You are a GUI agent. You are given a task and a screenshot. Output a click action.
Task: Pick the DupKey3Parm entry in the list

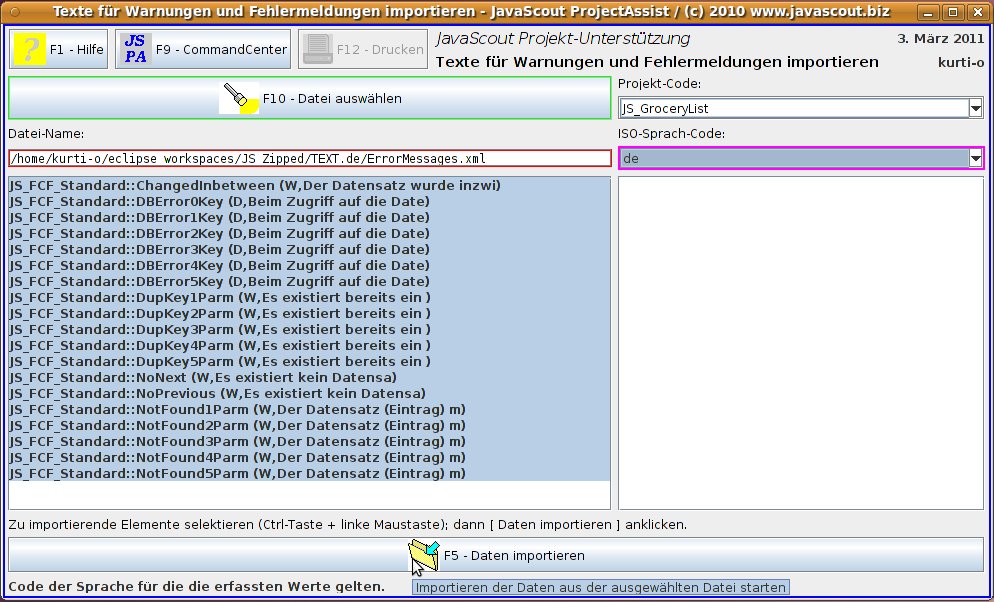click(x=219, y=330)
